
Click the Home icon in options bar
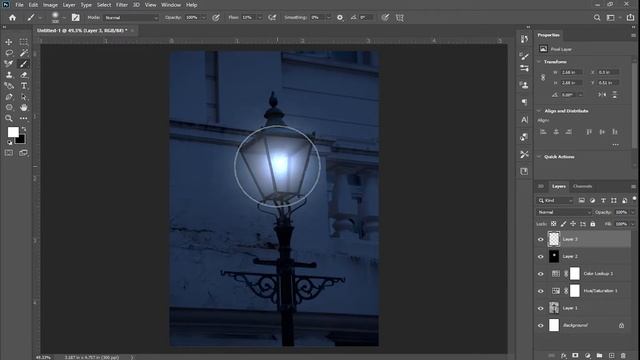[x=12, y=18]
